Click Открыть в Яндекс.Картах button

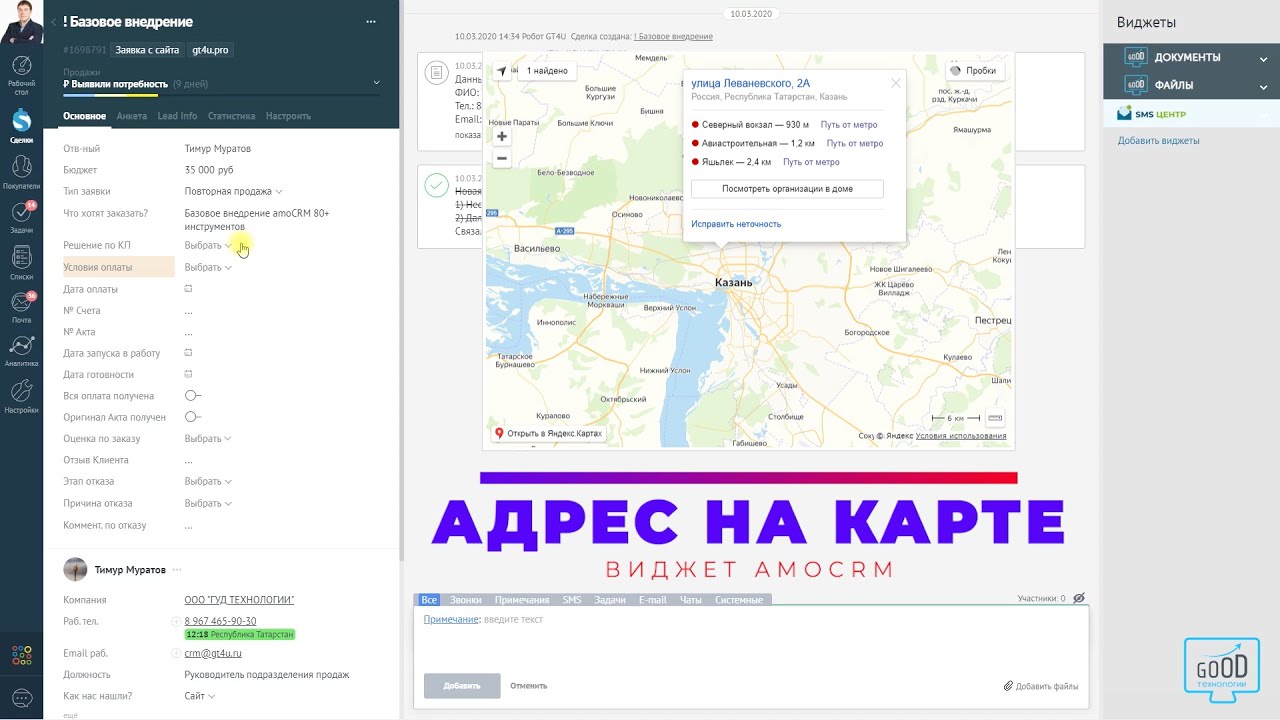click(548, 433)
